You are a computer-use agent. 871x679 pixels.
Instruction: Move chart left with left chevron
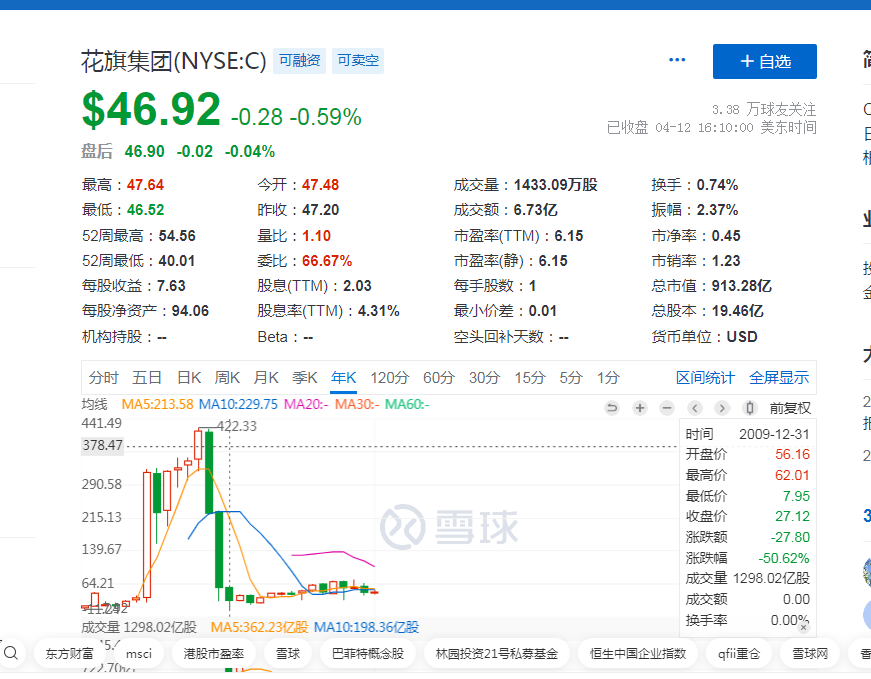pos(694,408)
